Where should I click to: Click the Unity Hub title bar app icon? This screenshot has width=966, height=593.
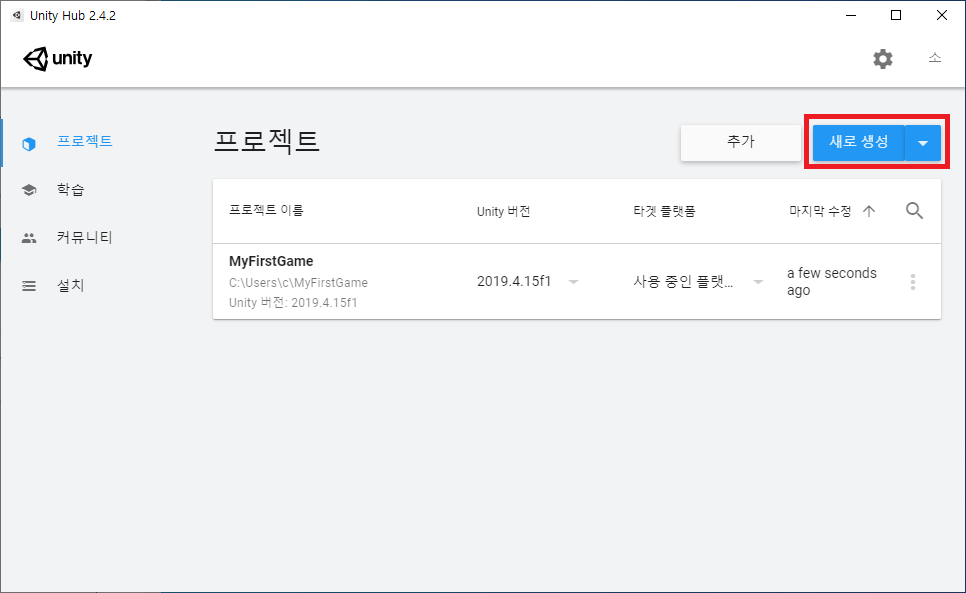pyautogui.click(x=17, y=15)
